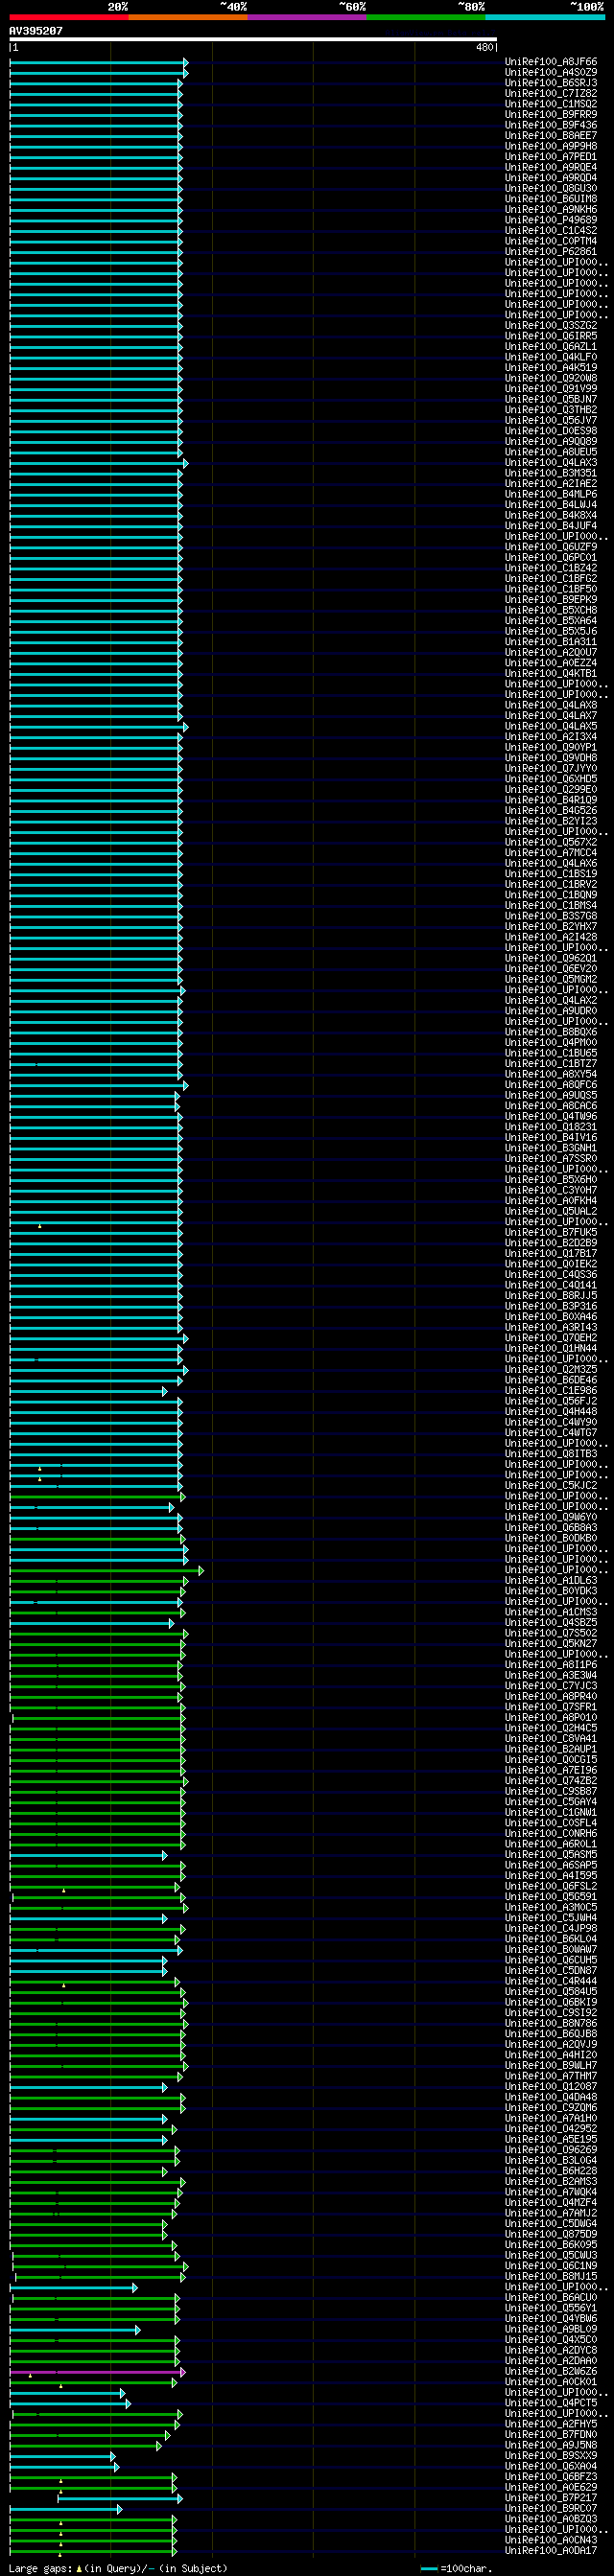Pick the UniRef100_B6H228 hit label
This screenshot has width=614, height=2576.
tap(551, 2171)
